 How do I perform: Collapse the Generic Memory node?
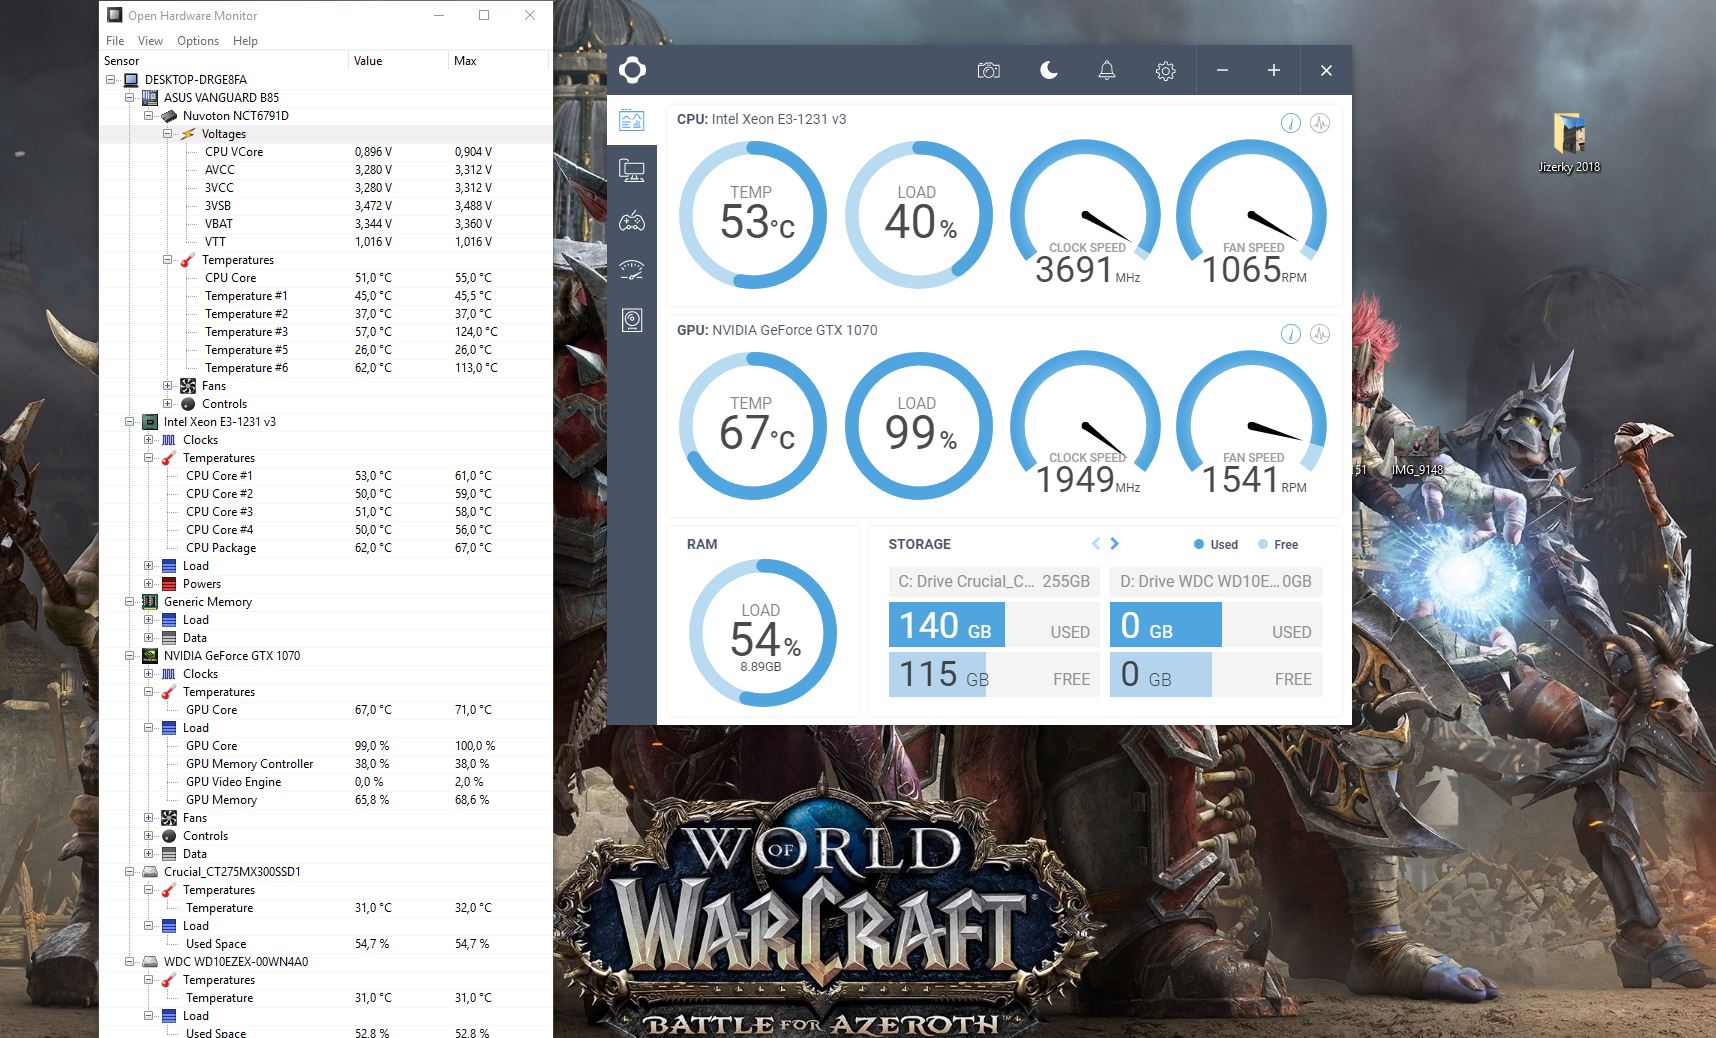[130, 602]
